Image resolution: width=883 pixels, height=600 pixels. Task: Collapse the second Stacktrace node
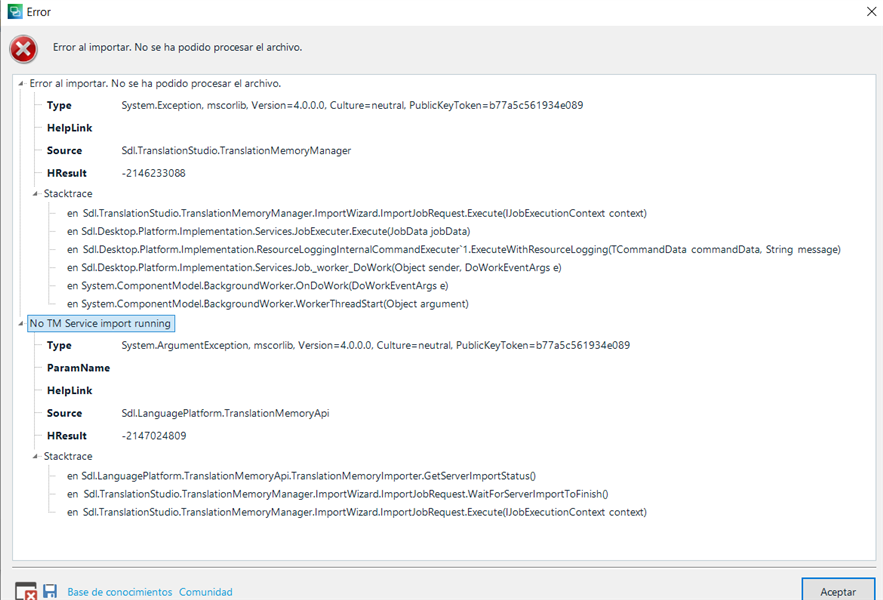click(x=35, y=456)
